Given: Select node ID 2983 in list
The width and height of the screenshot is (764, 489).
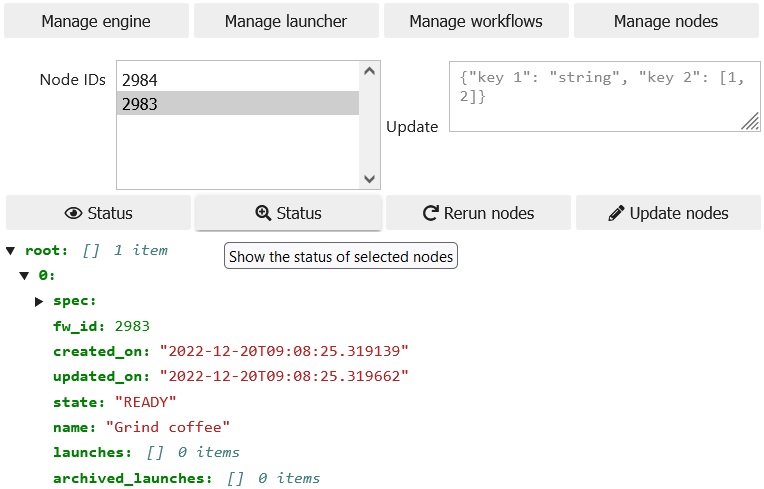Looking at the screenshot, I should click(x=238, y=103).
